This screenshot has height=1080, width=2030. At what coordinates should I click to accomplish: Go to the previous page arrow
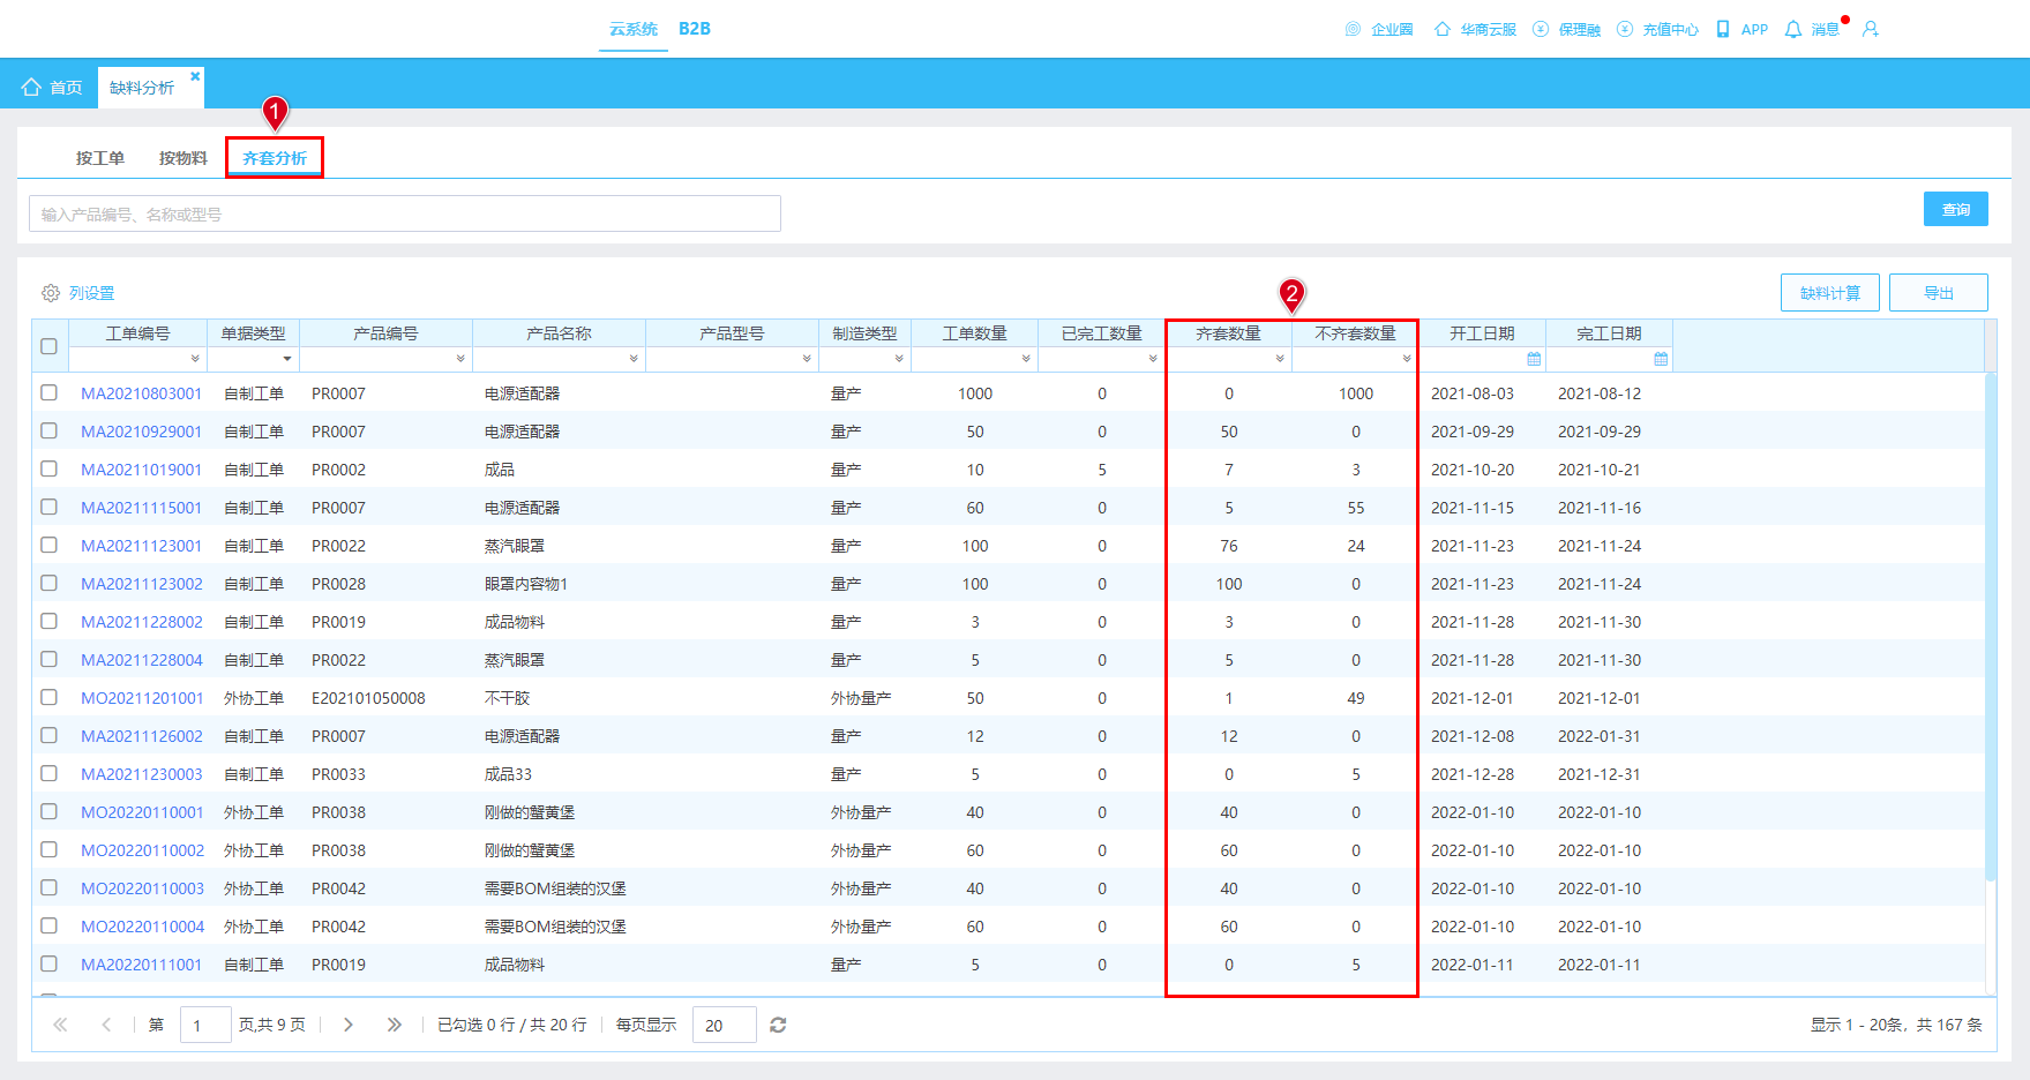pyautogui.click(x=106, y=1024)
